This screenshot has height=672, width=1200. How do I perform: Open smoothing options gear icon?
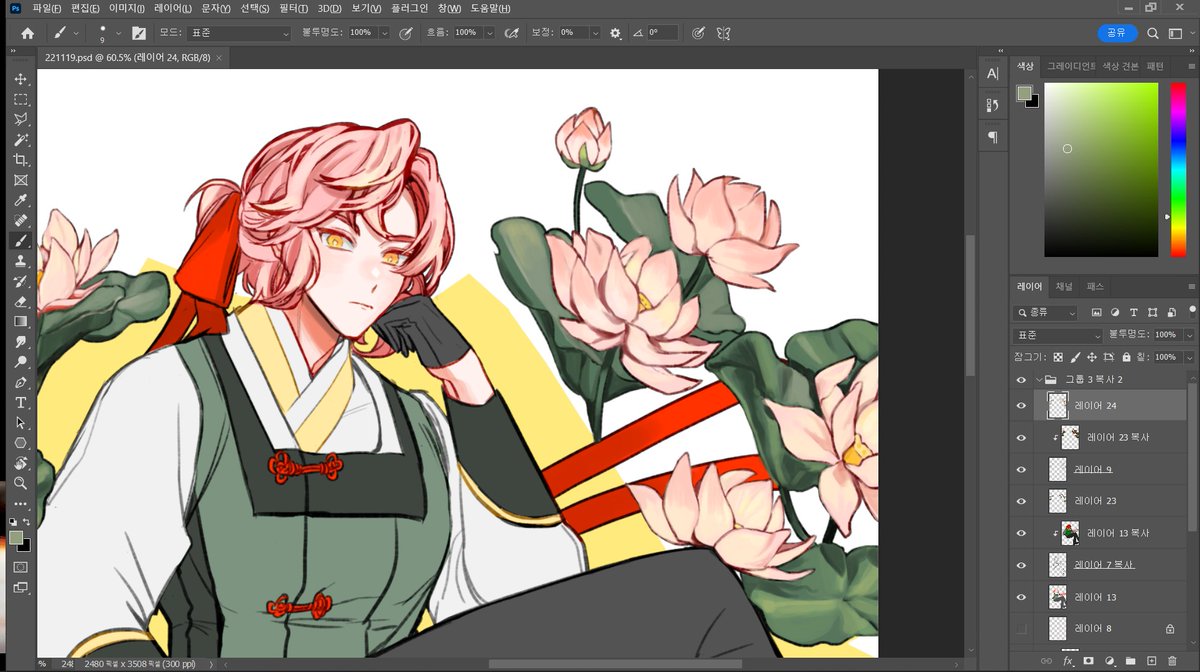pyautogui.click(x=615, y=33)
